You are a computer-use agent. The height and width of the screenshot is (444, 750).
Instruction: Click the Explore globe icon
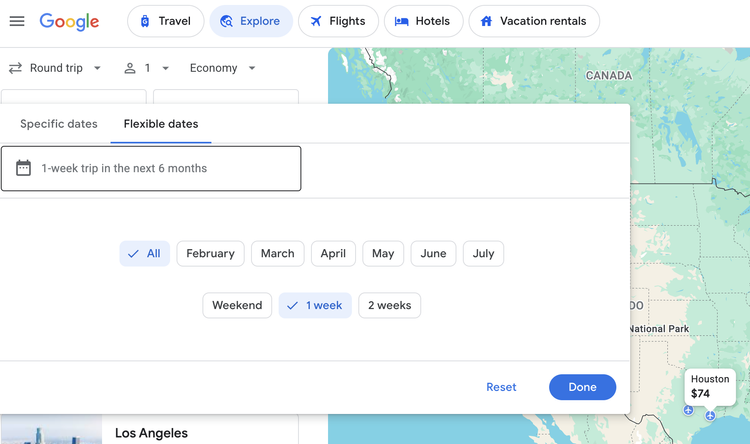point(226,21)
